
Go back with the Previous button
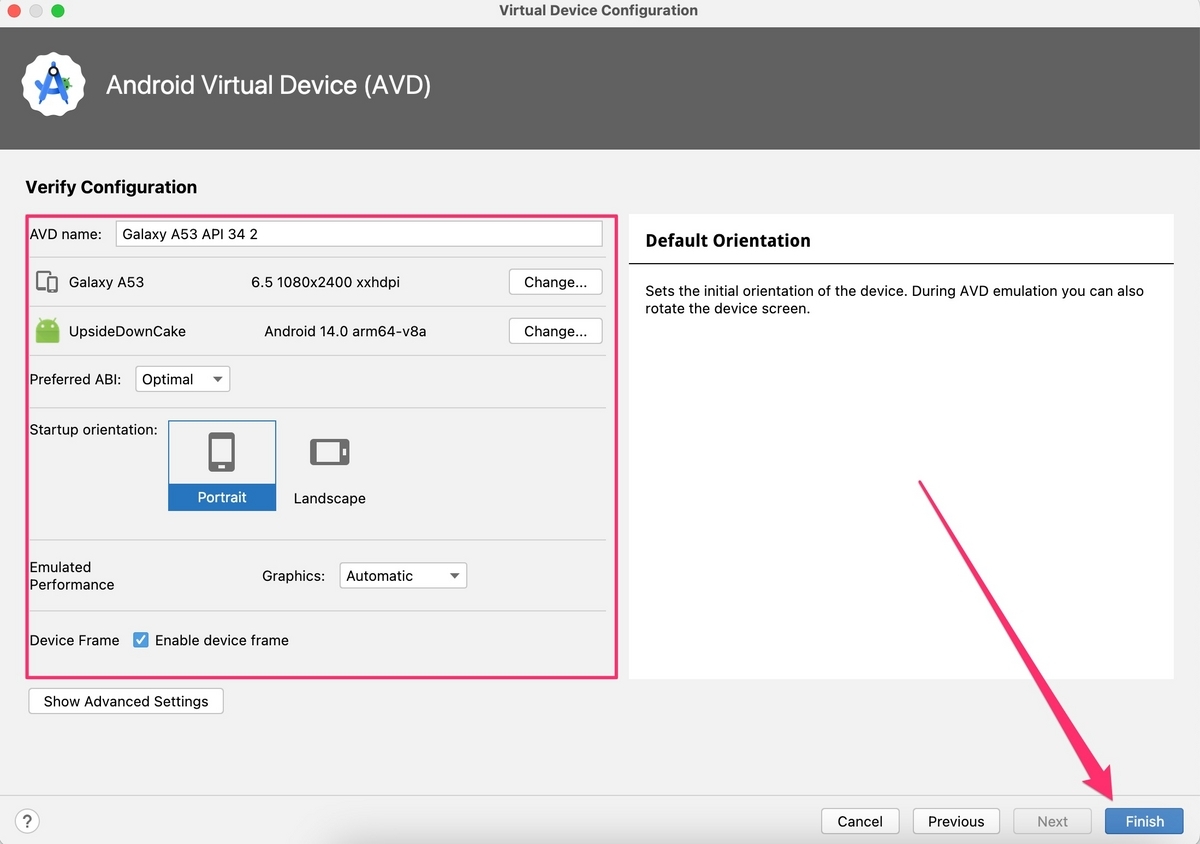click(x=956, y=821)
